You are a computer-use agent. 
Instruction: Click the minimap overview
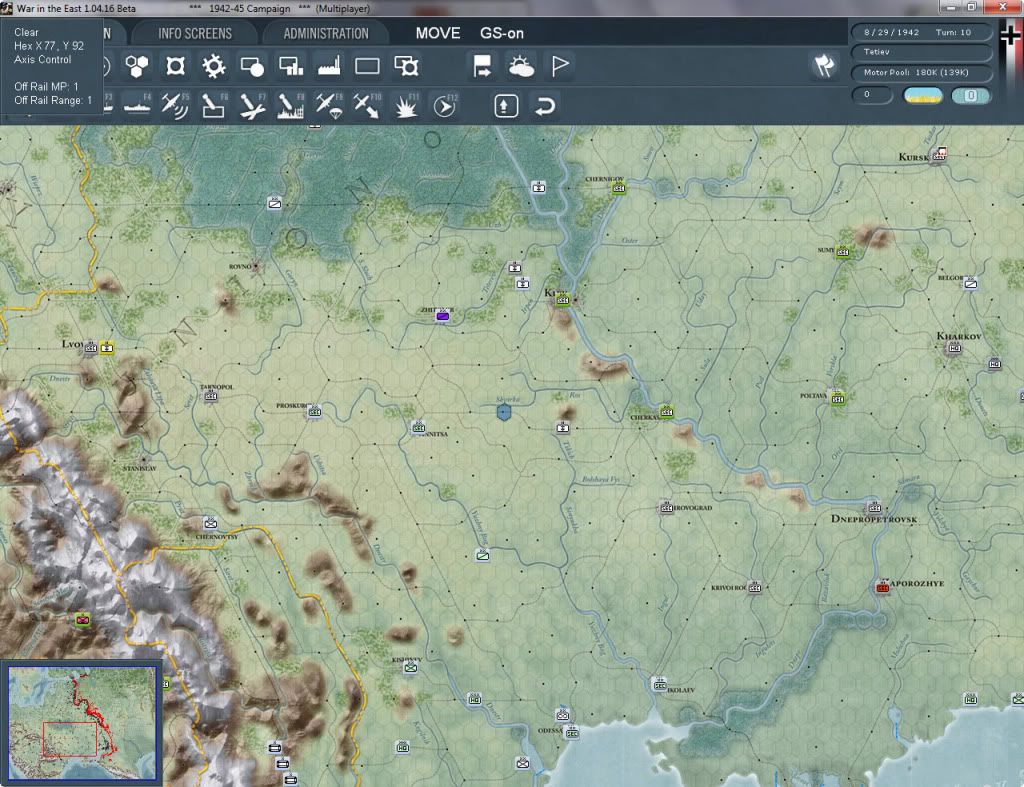[x=82, y=722]
